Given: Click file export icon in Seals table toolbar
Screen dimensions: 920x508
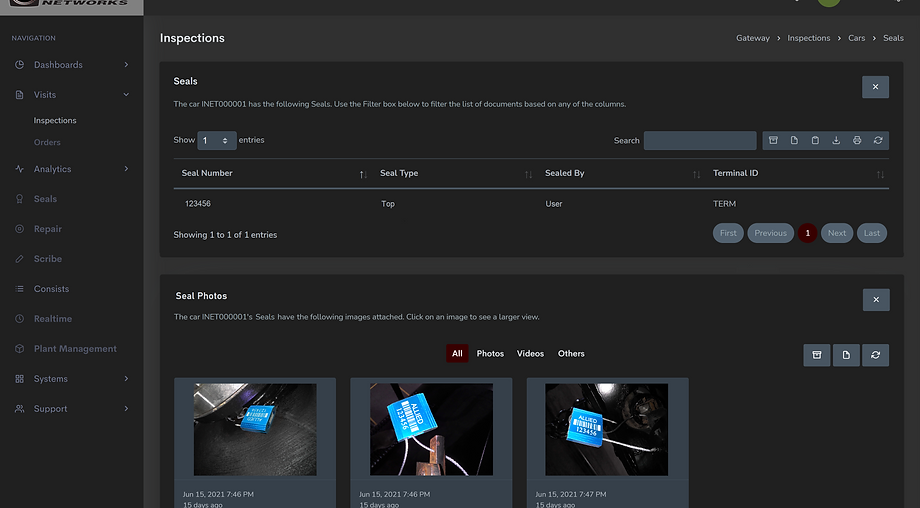Looking at the screenshot, I should [x=794, y=140].
